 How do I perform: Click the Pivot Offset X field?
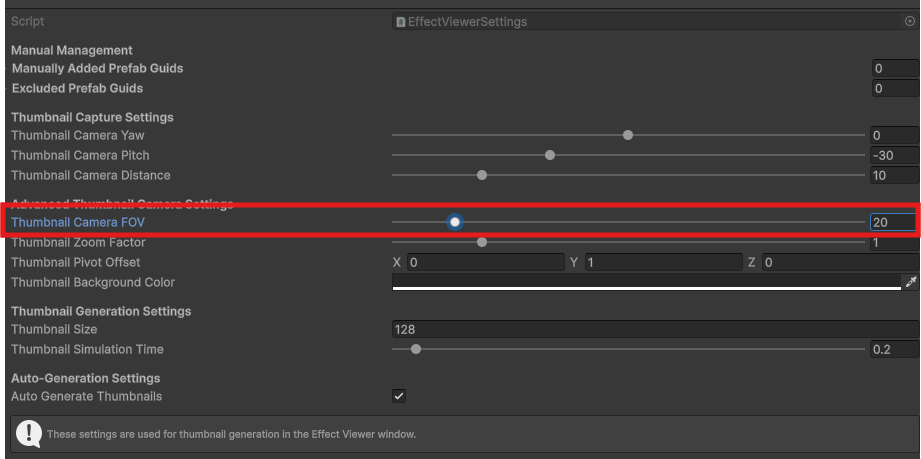[x=485, y=262]
